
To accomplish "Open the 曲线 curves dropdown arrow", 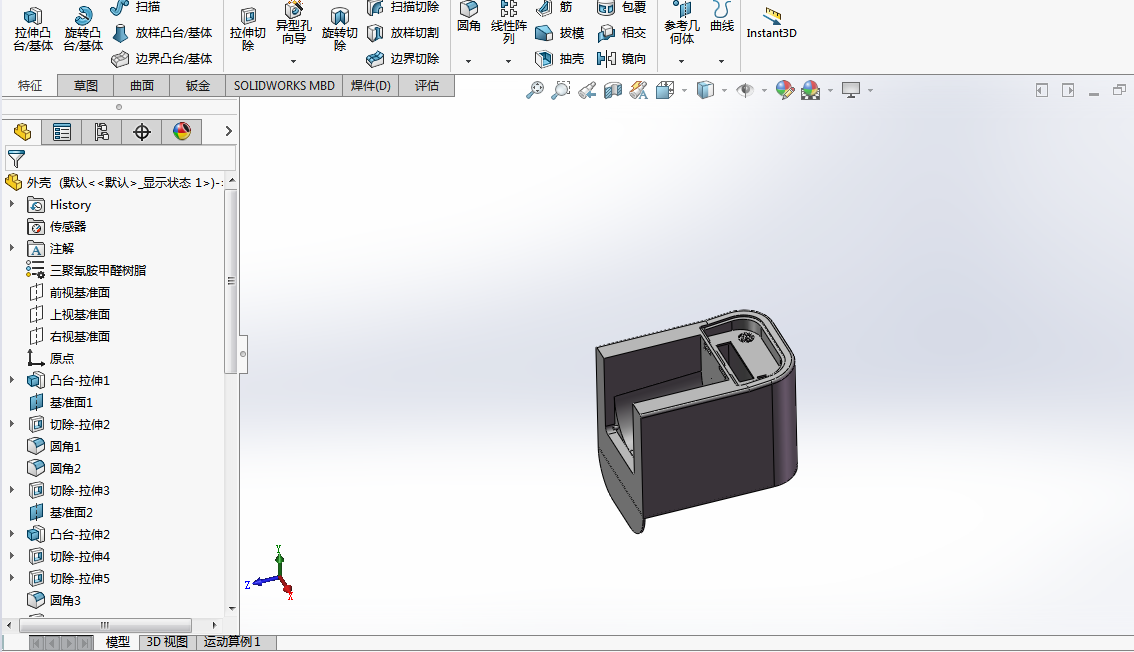I will pyautogui.click(x=721, y=61).
